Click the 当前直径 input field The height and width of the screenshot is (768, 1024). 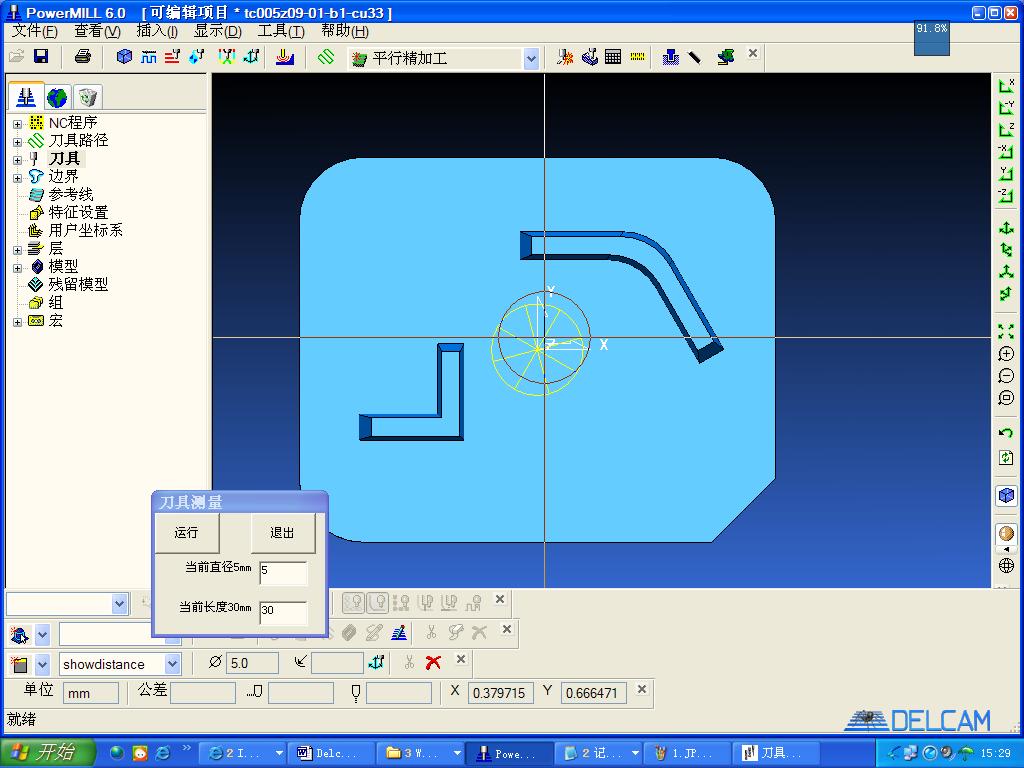click(x=283, y=571)
